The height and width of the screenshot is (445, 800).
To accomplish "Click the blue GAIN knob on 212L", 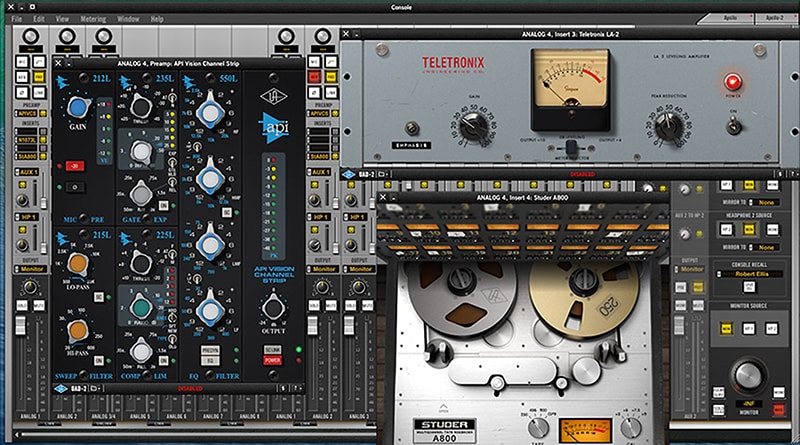I will [x=78, y=107].
